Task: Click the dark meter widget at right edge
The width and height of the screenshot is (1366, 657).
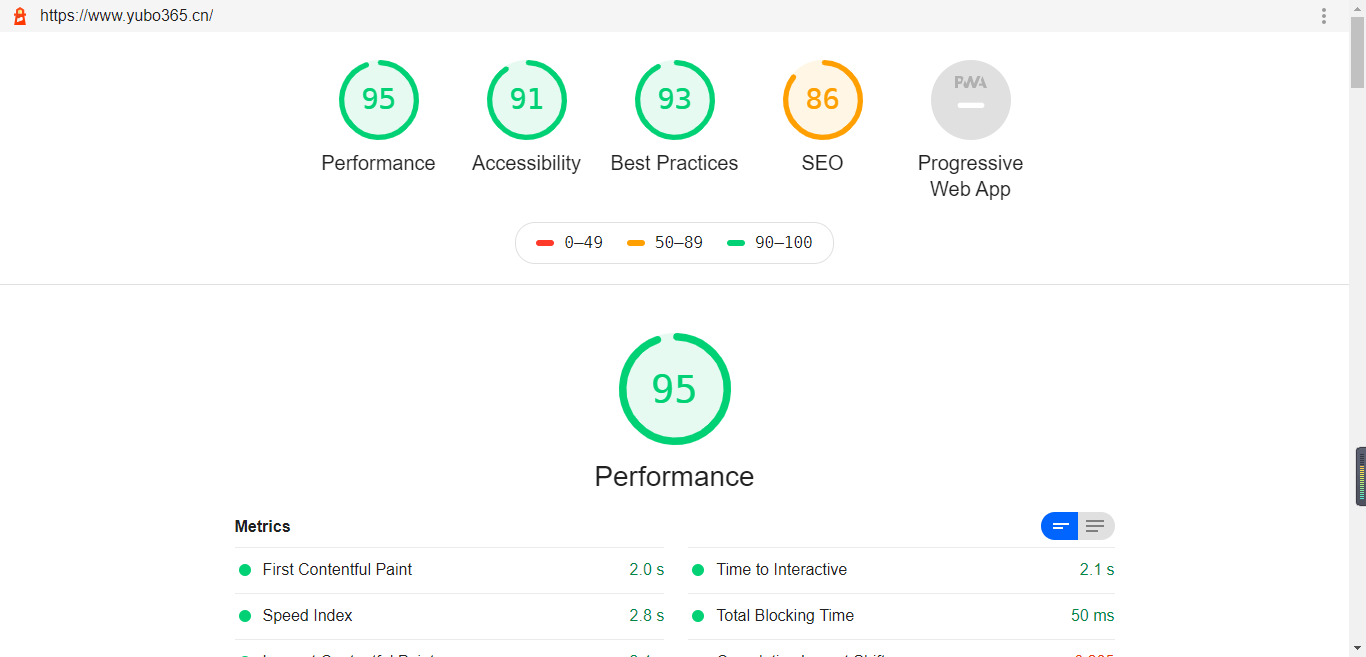Action: coord(1361,477)
